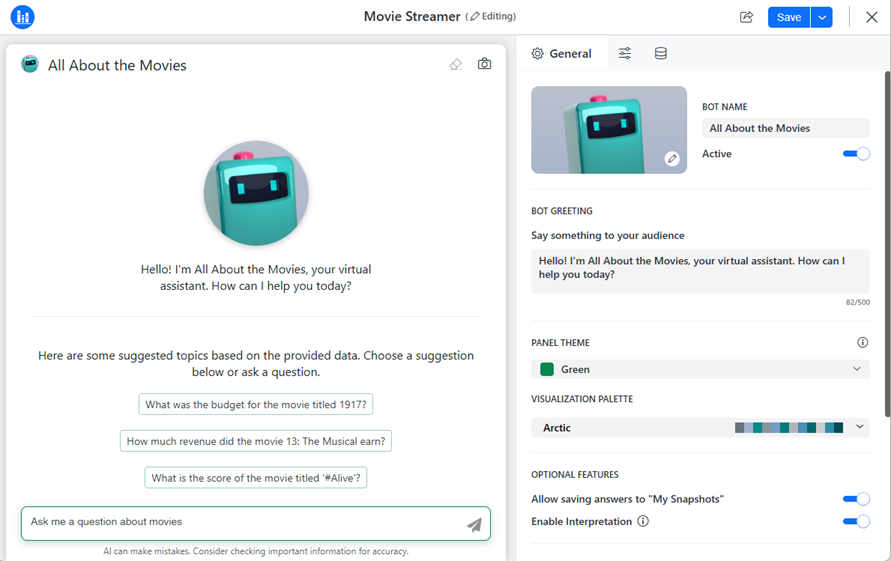Click the Bot Name text field
This screenshot has width=891, height=561.
pyautogui.click(x=785, y=128)
